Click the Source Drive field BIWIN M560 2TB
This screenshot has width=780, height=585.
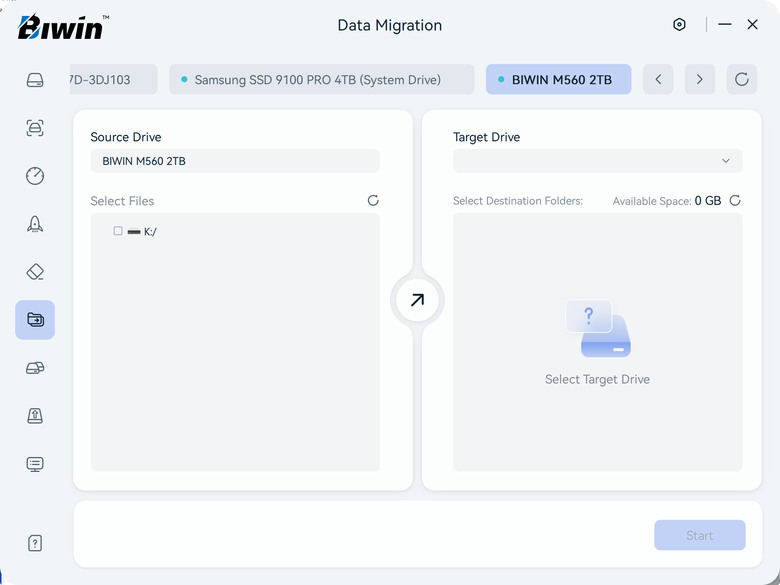point(235,161)
